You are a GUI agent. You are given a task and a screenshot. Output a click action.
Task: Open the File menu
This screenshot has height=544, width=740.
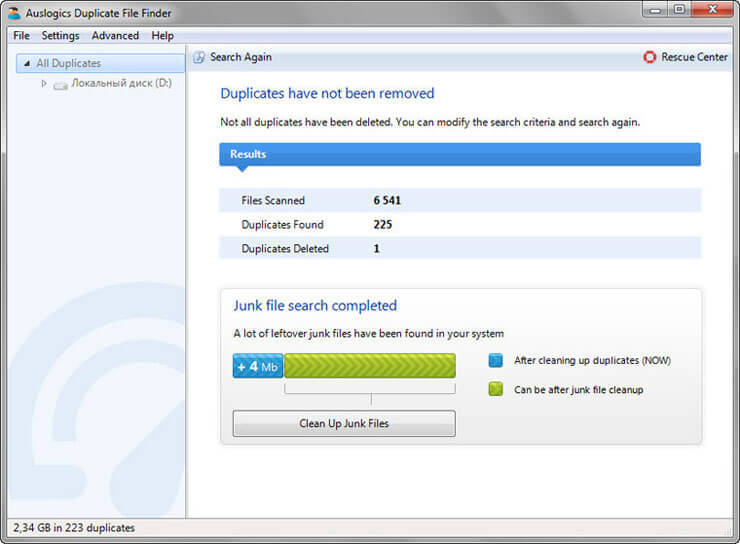tap(21, 36)
